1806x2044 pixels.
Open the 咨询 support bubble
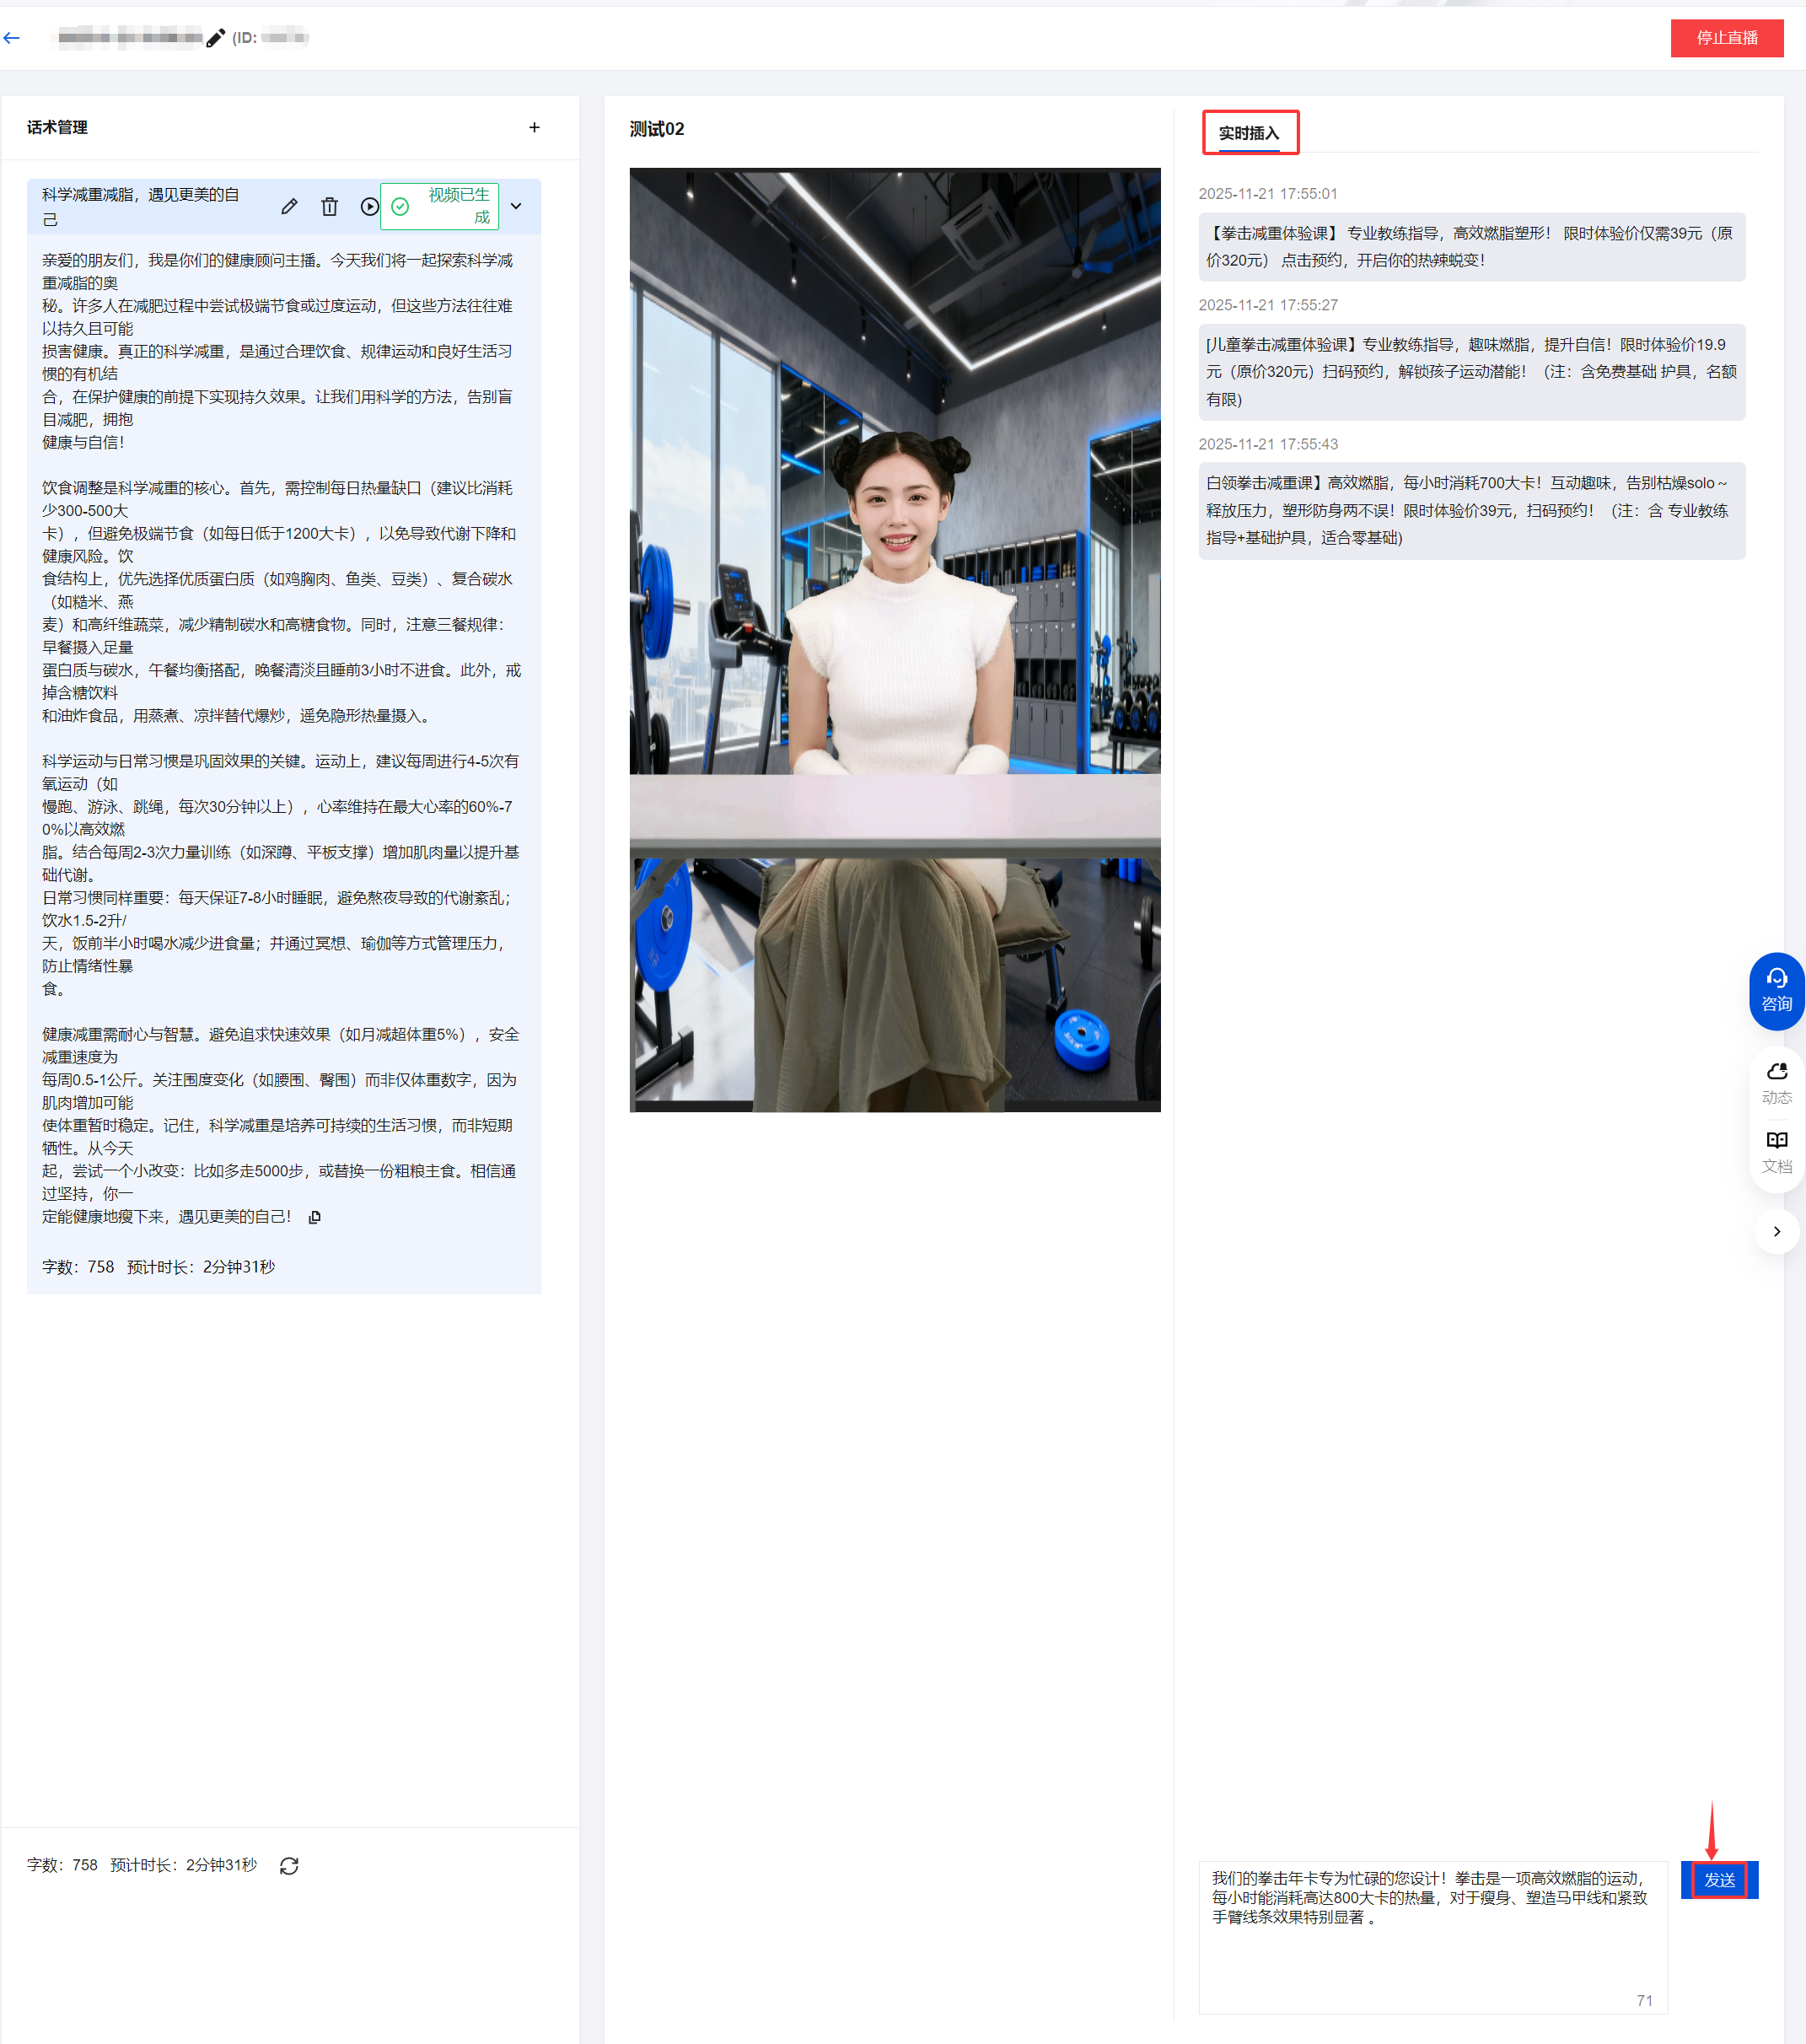(x=1776, y=990)
